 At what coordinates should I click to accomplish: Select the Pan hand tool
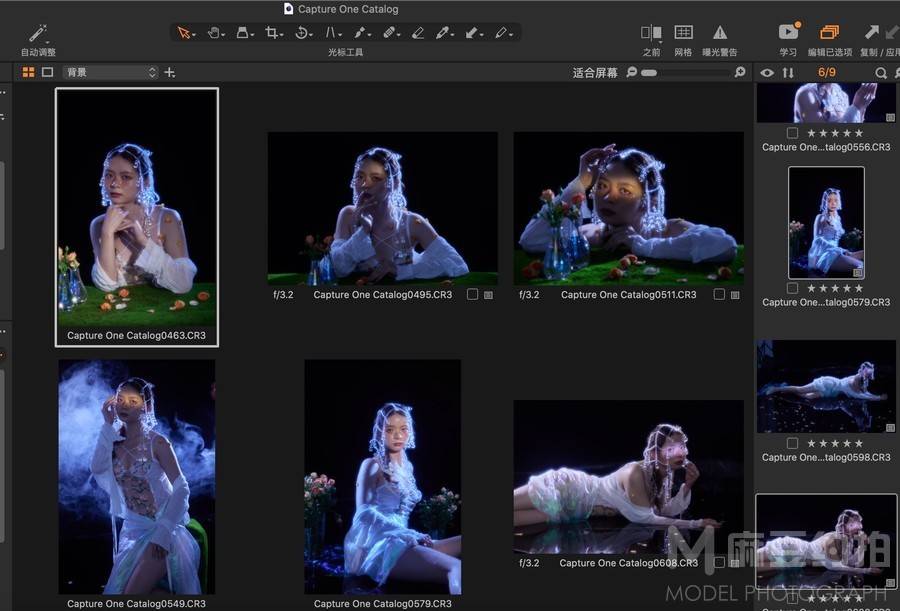click(x=213, y=33)
